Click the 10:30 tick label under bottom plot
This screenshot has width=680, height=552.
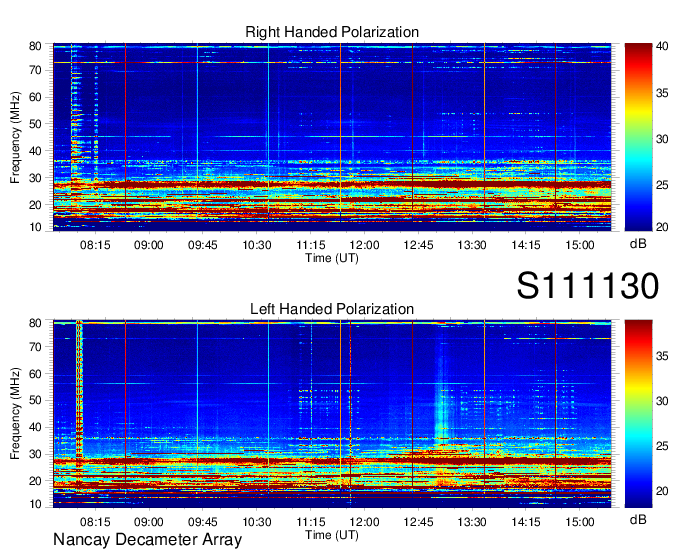257,522
